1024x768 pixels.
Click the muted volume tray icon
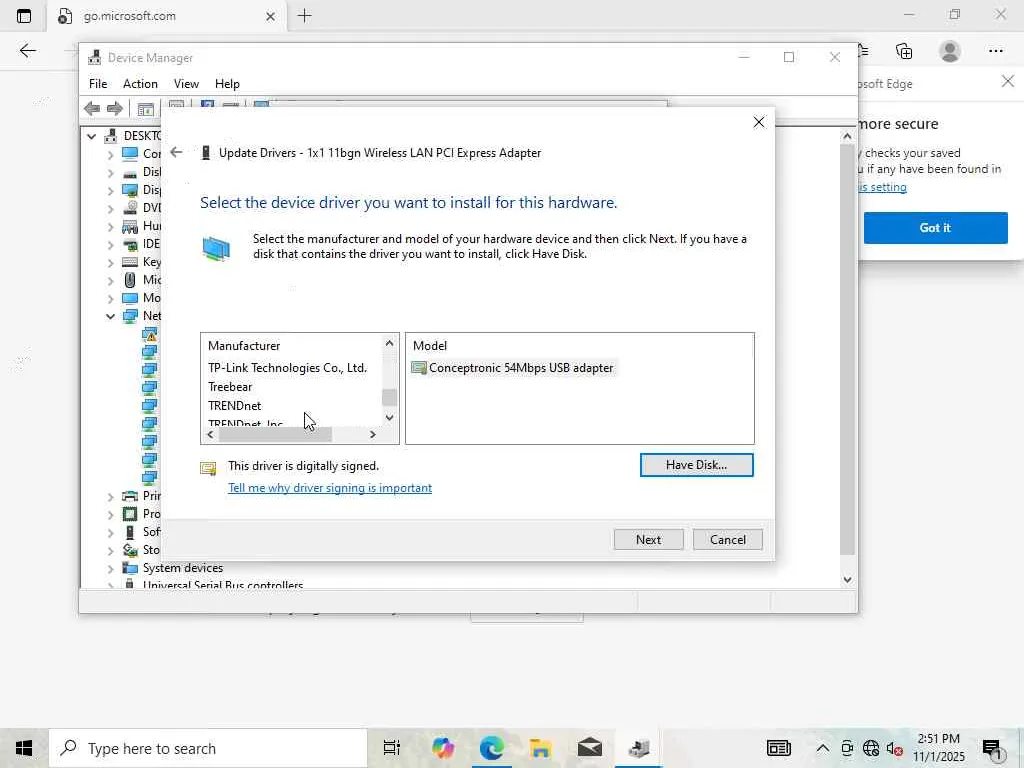(894, 748)
